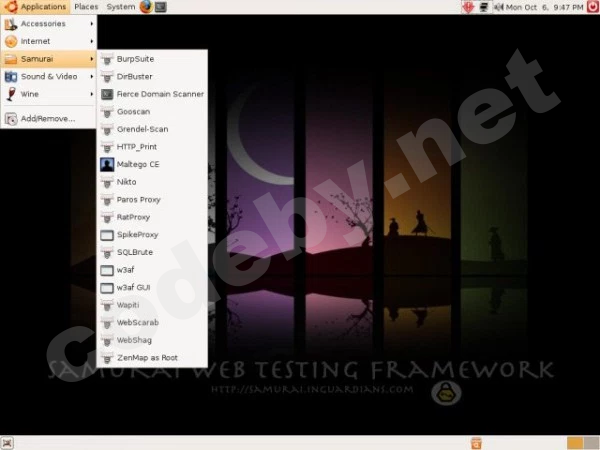Image resolution: width=600 pixels, height=450 pixels.
Task: Launch DirBuster
Action: tap(152, 77)
